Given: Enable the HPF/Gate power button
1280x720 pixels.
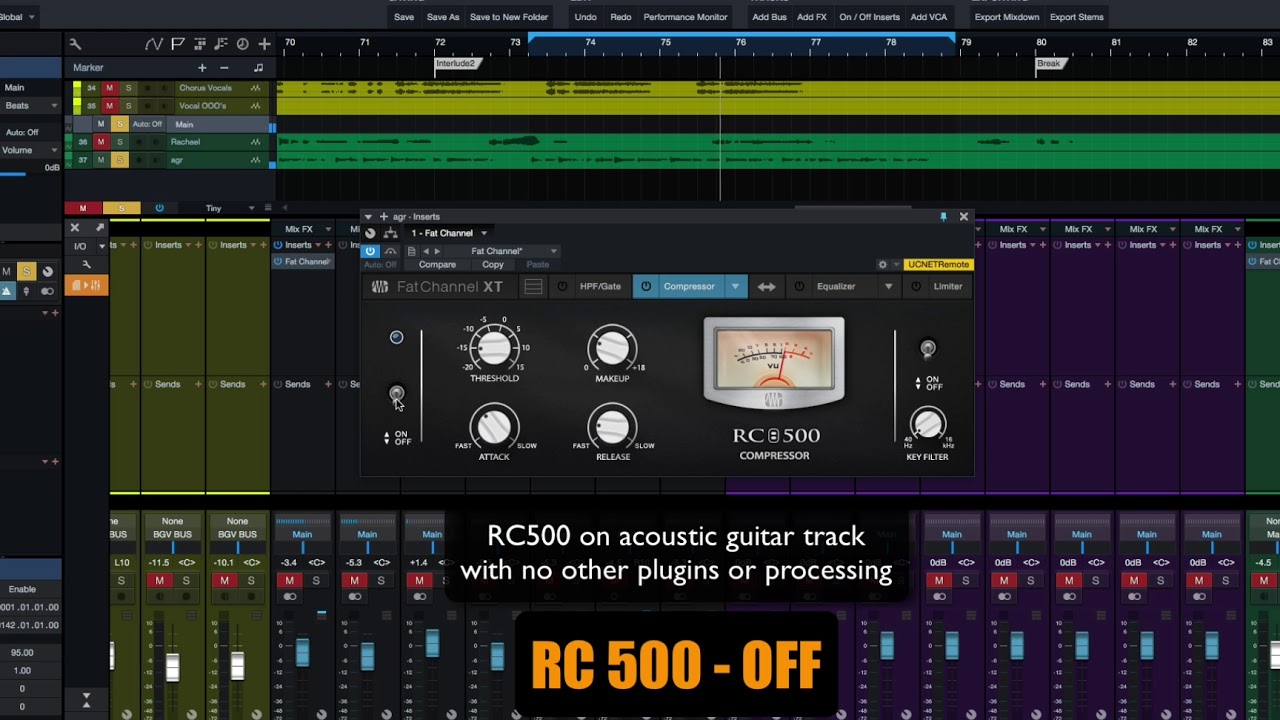Looking at the screenshot, I should tap(562, 287).
